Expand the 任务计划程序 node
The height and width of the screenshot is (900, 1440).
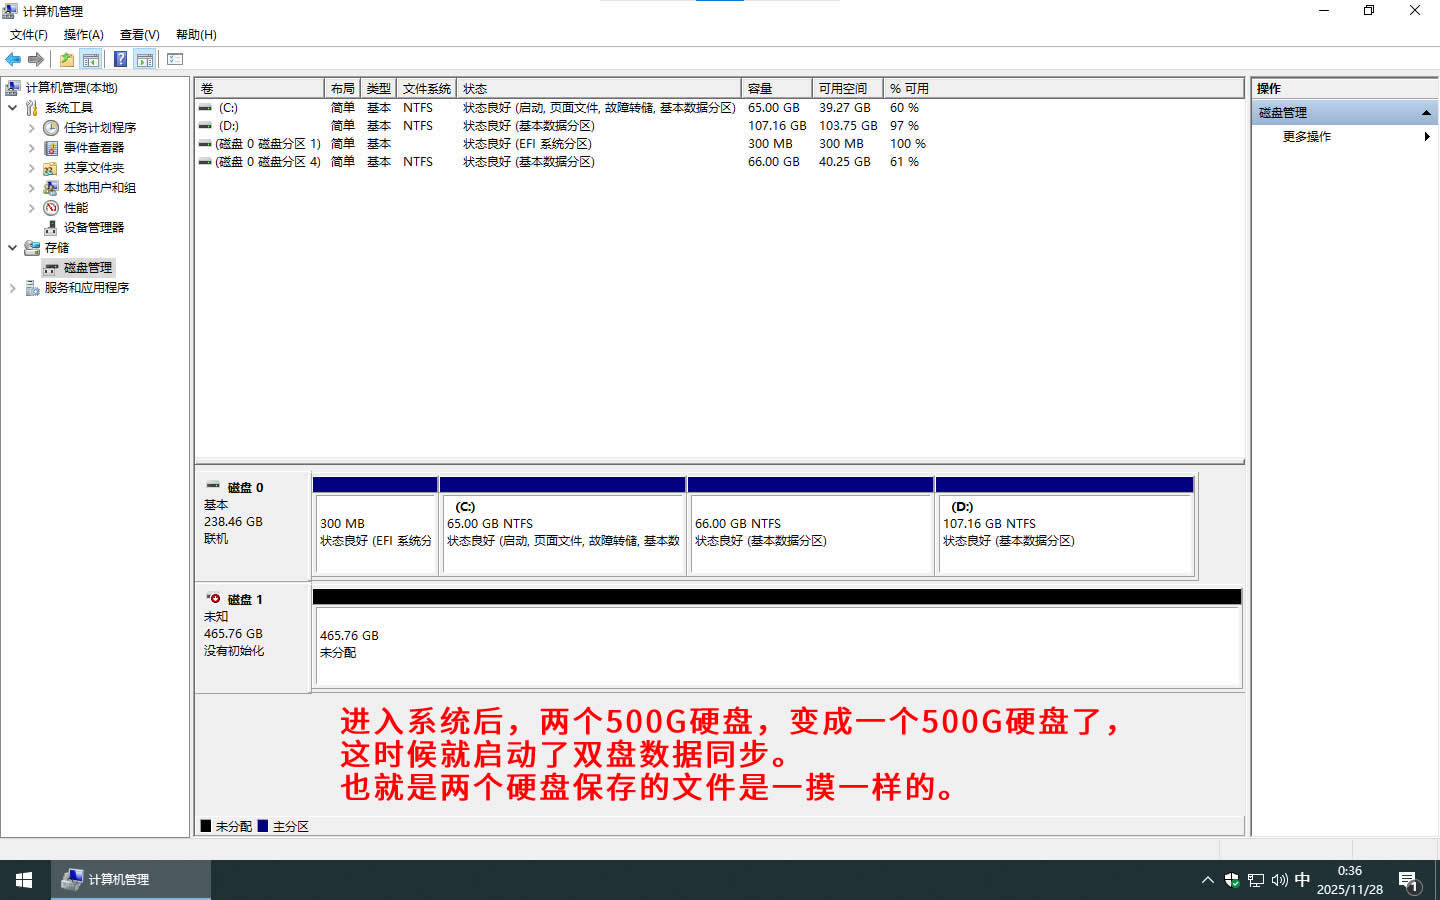(x=31, y=127)
